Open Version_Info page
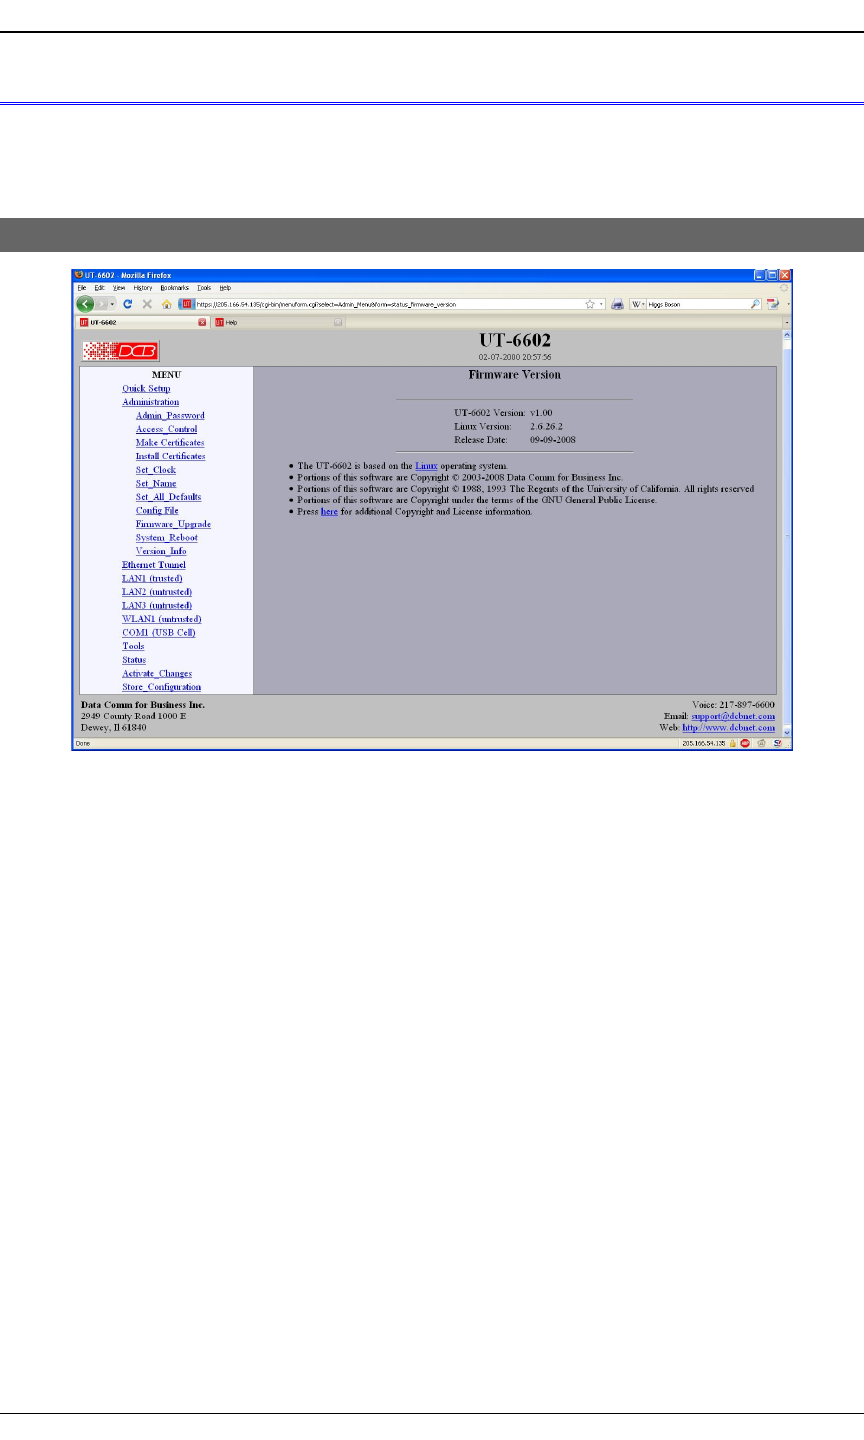 coord(161,551)
